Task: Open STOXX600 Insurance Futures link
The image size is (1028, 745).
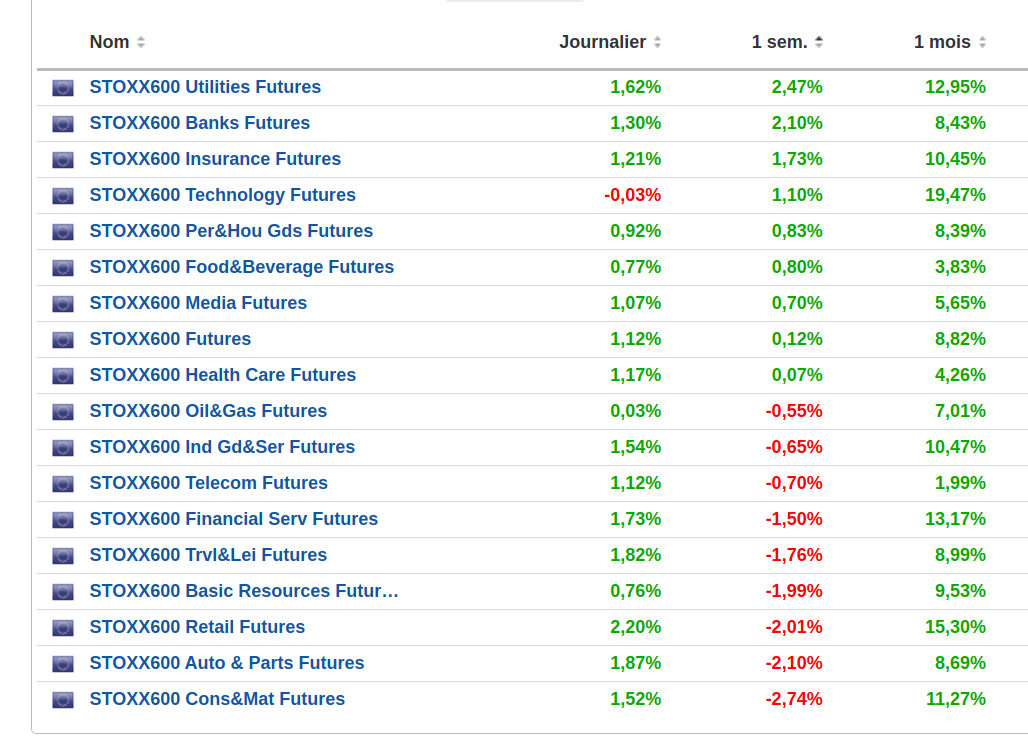Action: 215,159
